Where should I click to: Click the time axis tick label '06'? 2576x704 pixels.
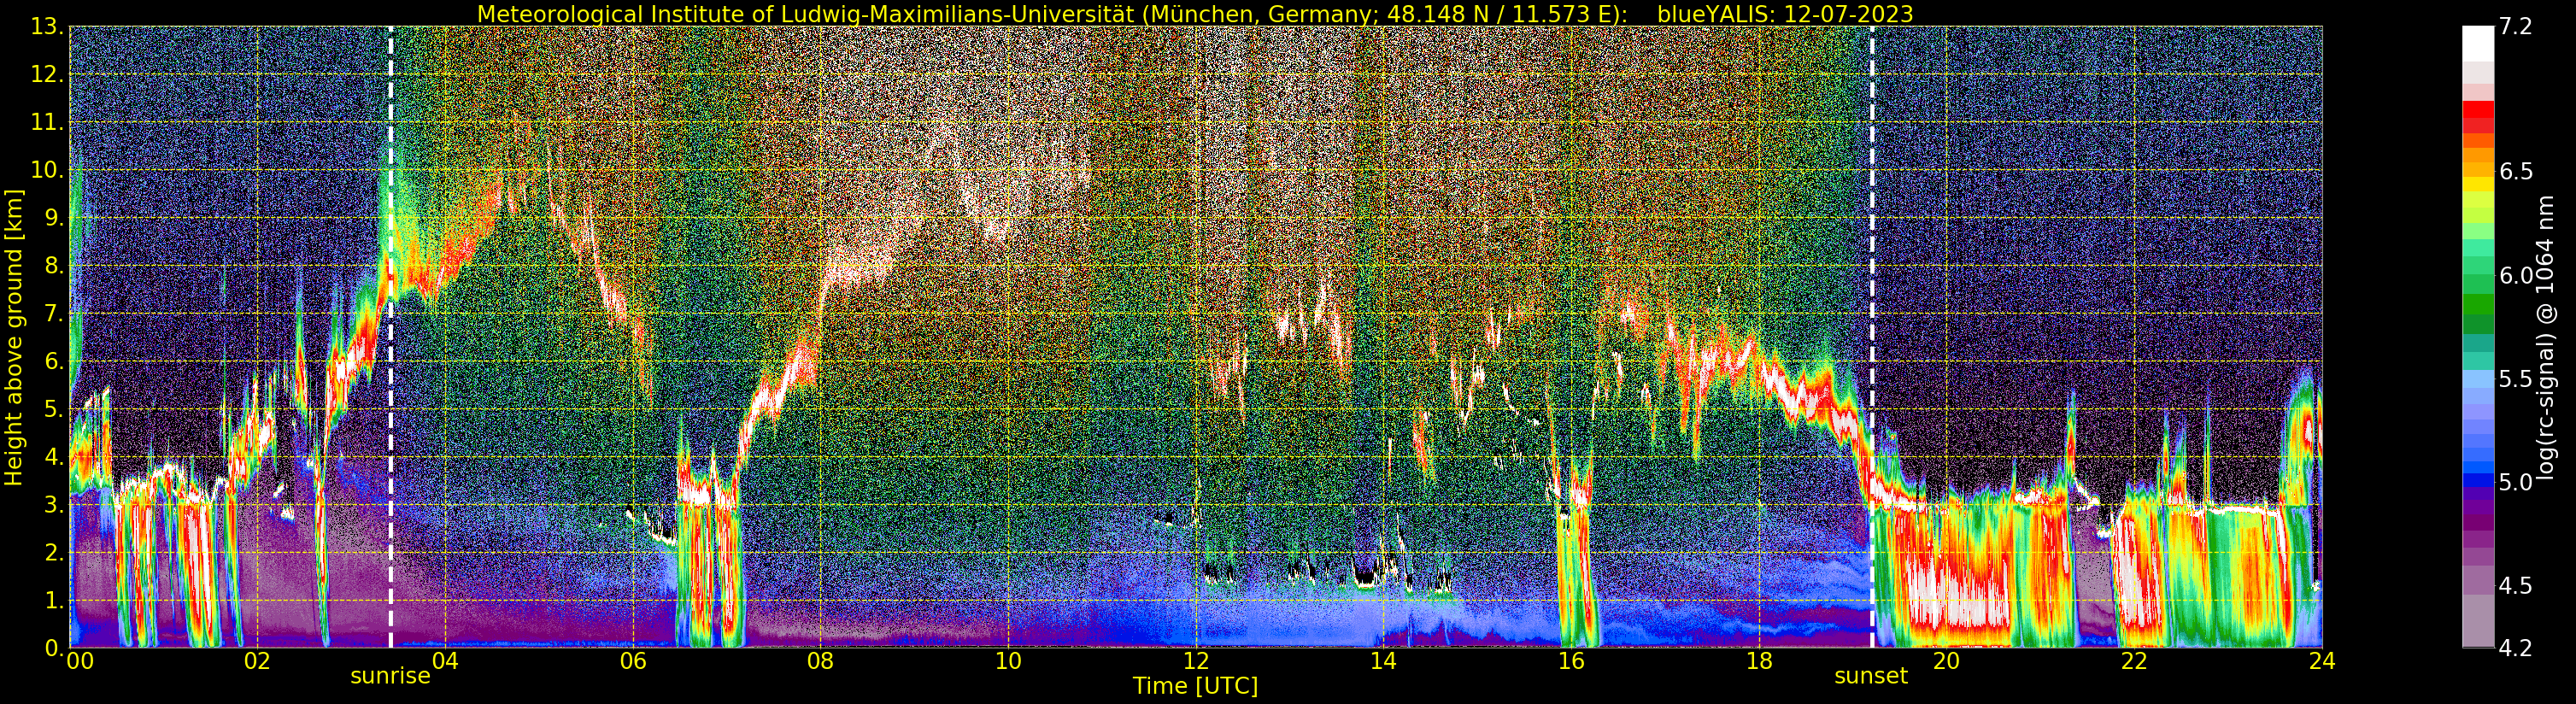(633, 661)
